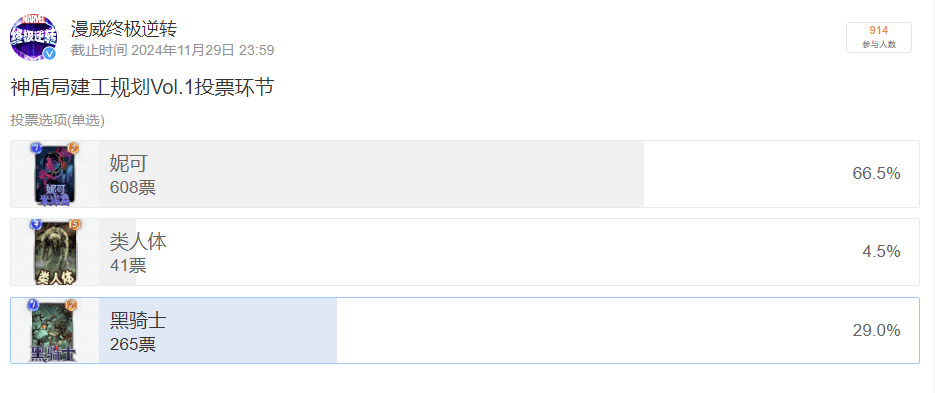935x393 pixels.
Task: Select the 类人体 poll option name
Action: (138, 241)
